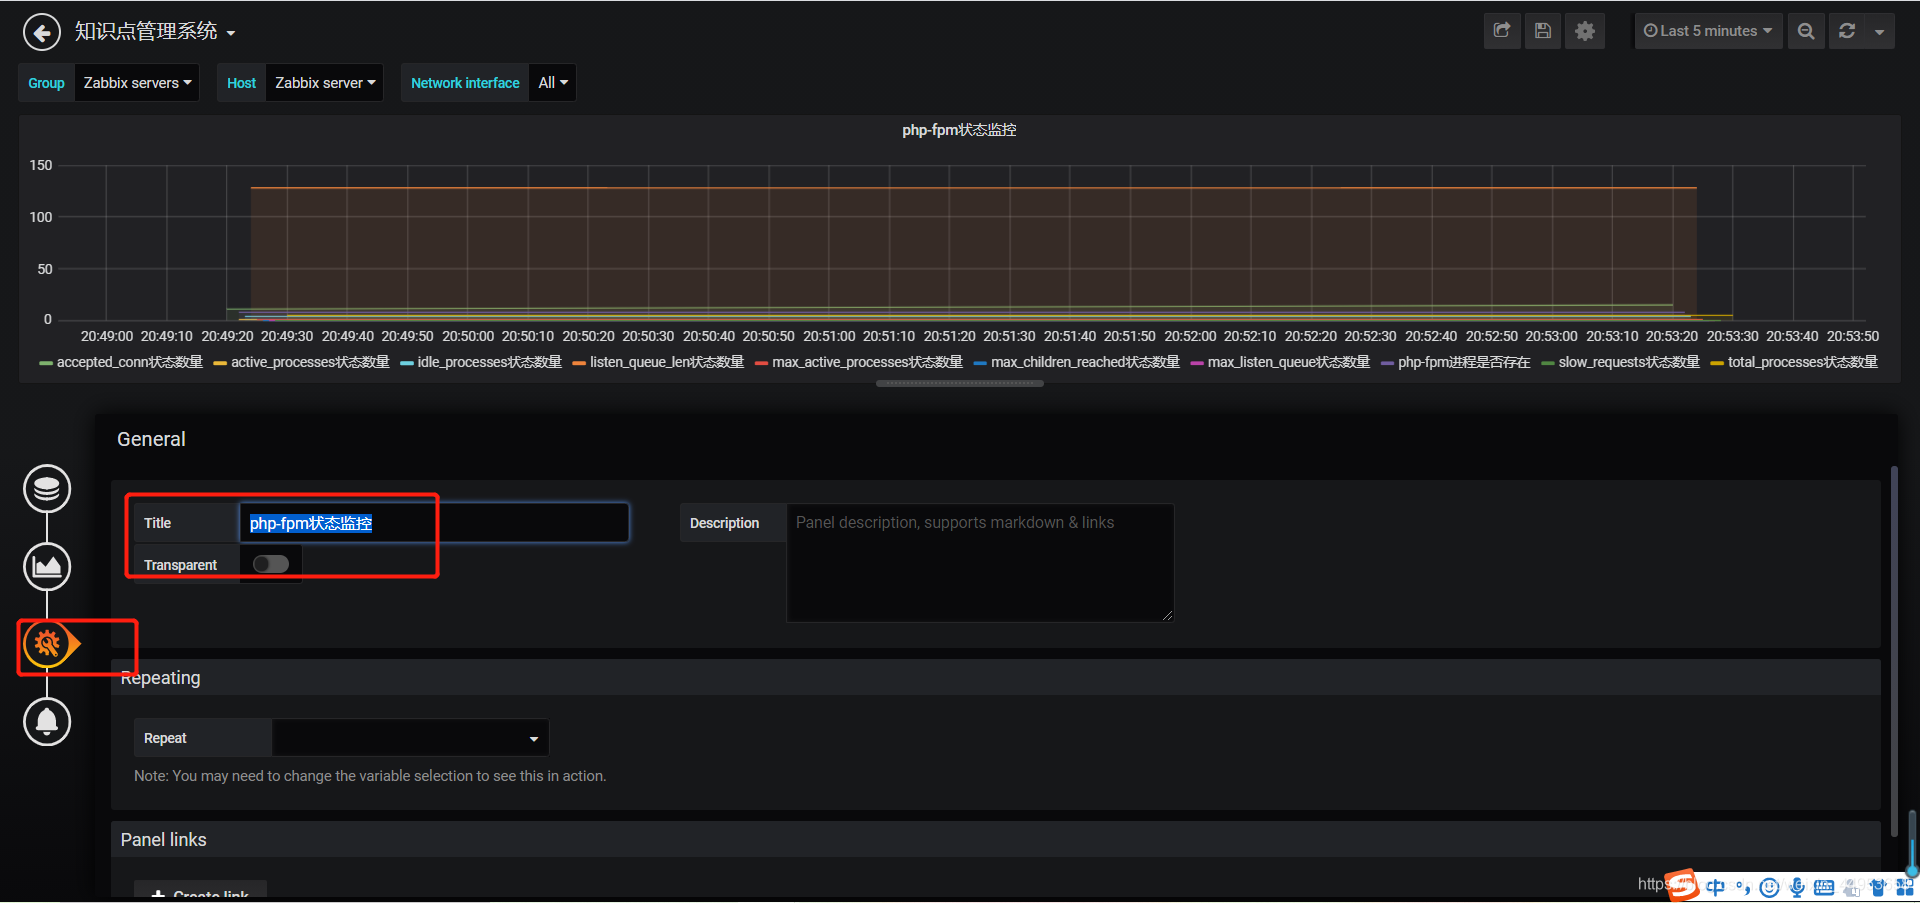1920x903 pixels.
Task: Open dashboard settings gear icon
Action: pyautogui.click(x=1585, y=31)
